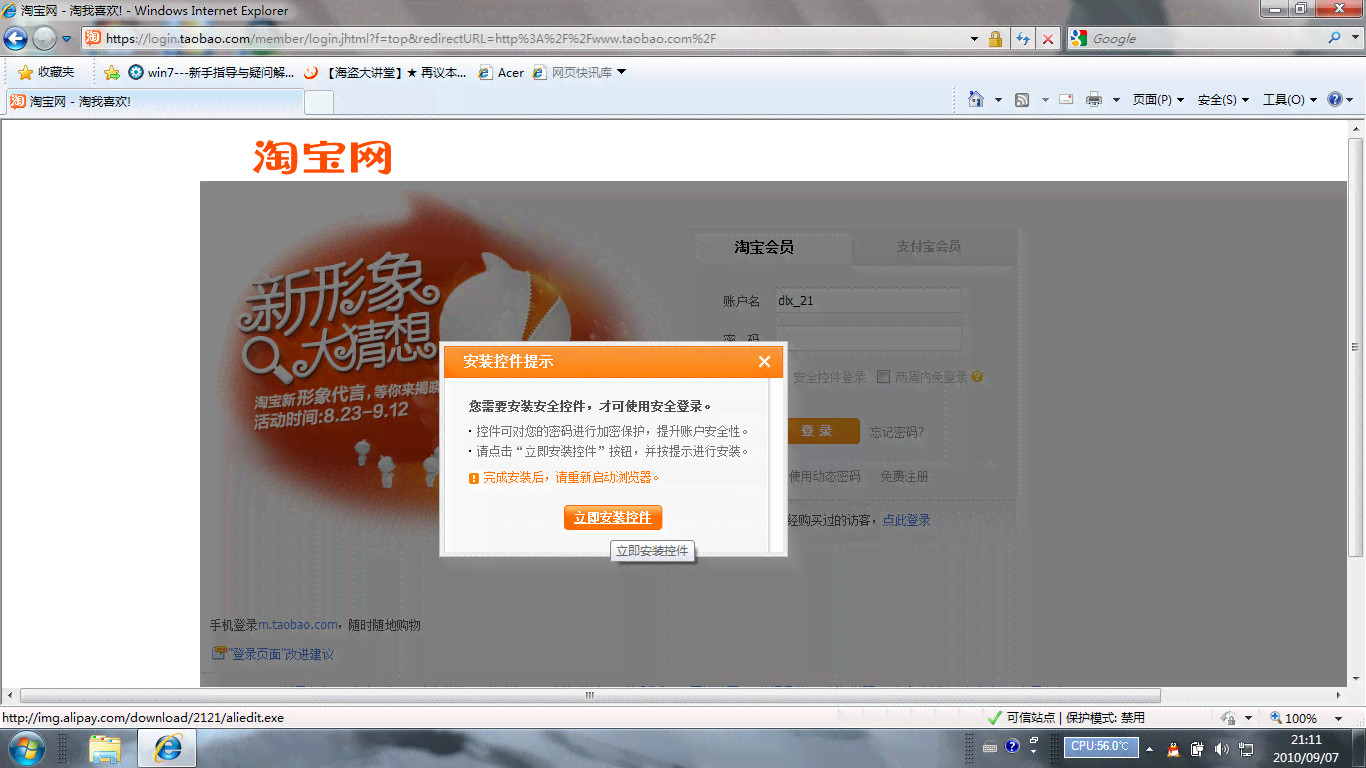Open the 【海盗大讲堂】 favorite link

coord(386,72)
